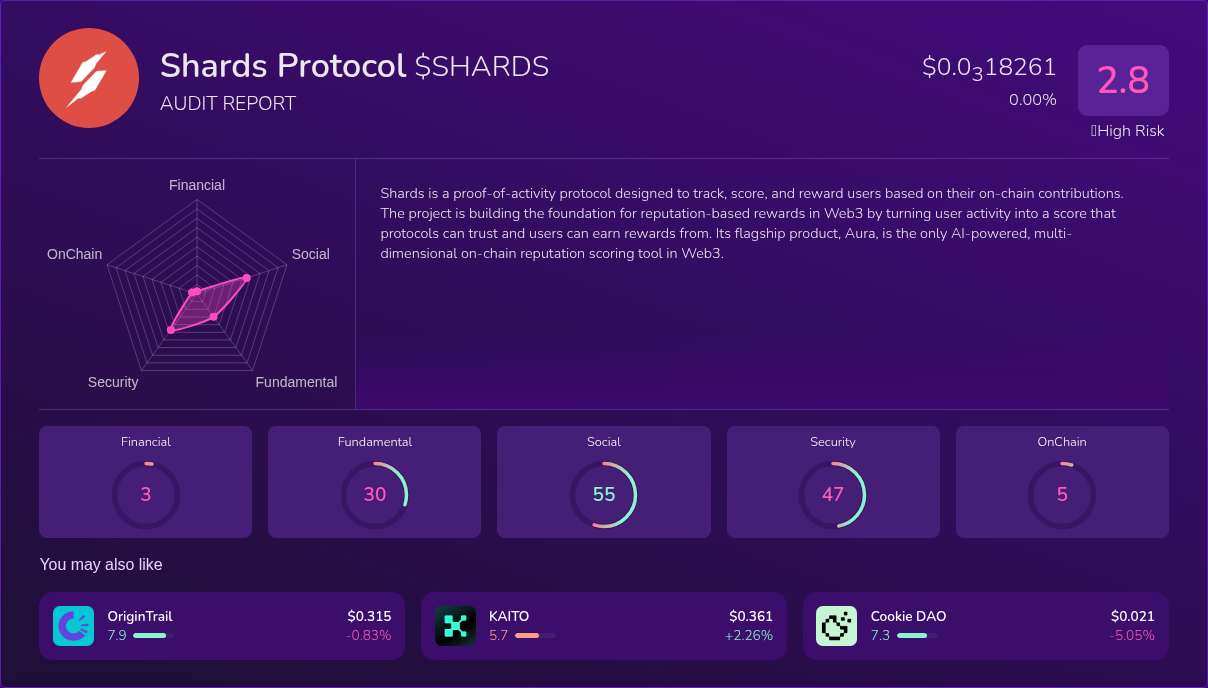Click the Financial gauge showing 3
The height and width of the screenshot is (688, 1208).
146,493
